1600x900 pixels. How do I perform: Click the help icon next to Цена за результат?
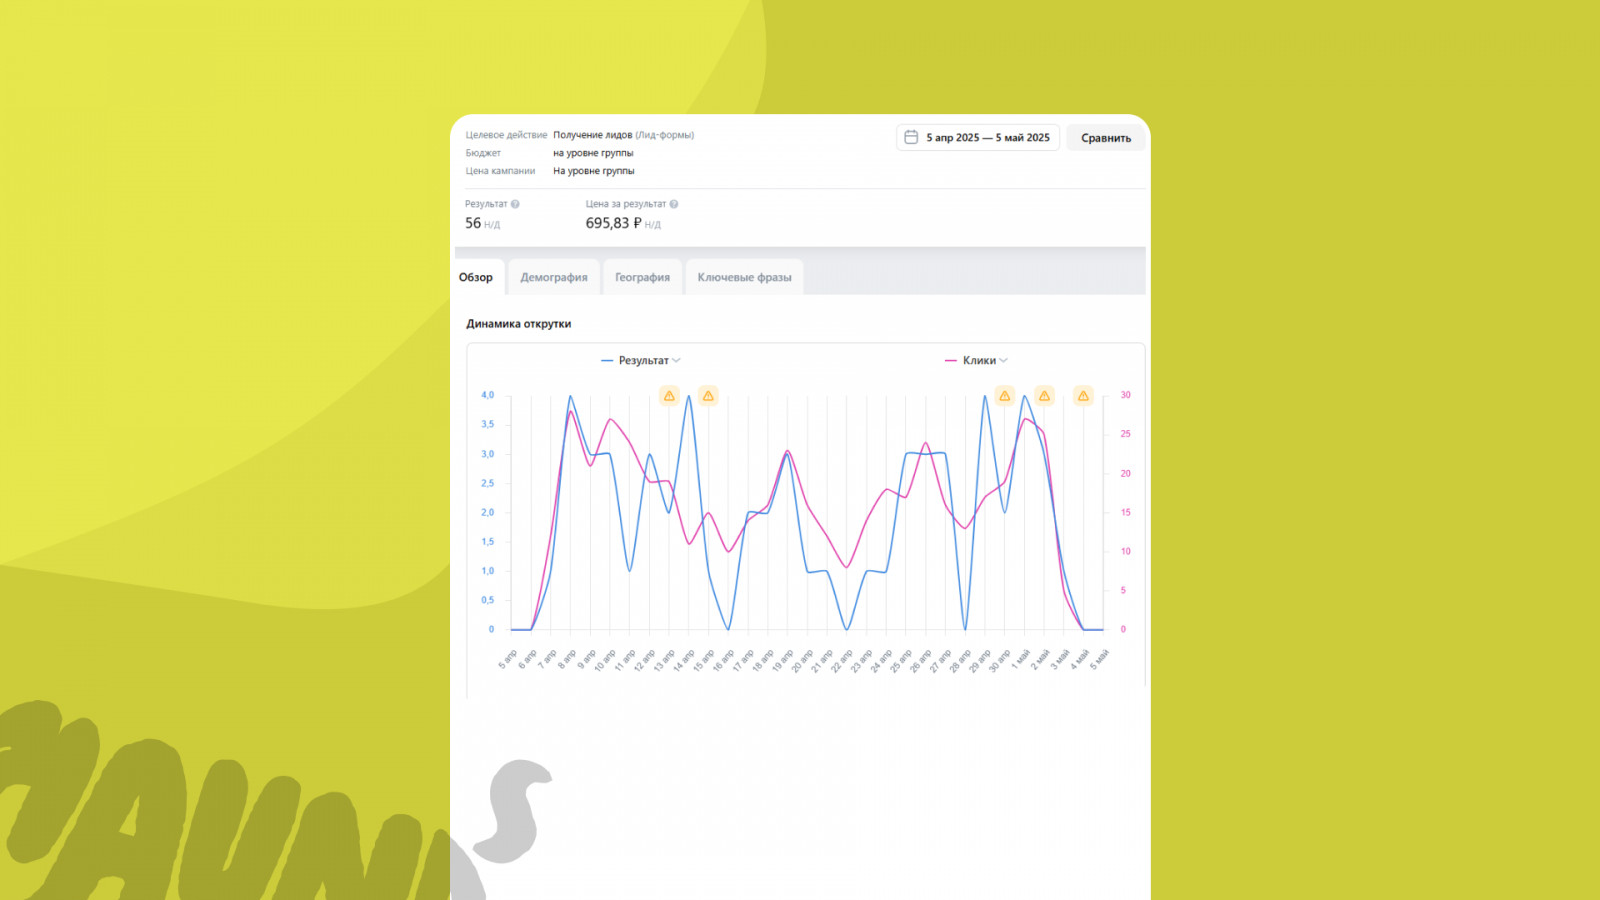[x=674, y=204]
